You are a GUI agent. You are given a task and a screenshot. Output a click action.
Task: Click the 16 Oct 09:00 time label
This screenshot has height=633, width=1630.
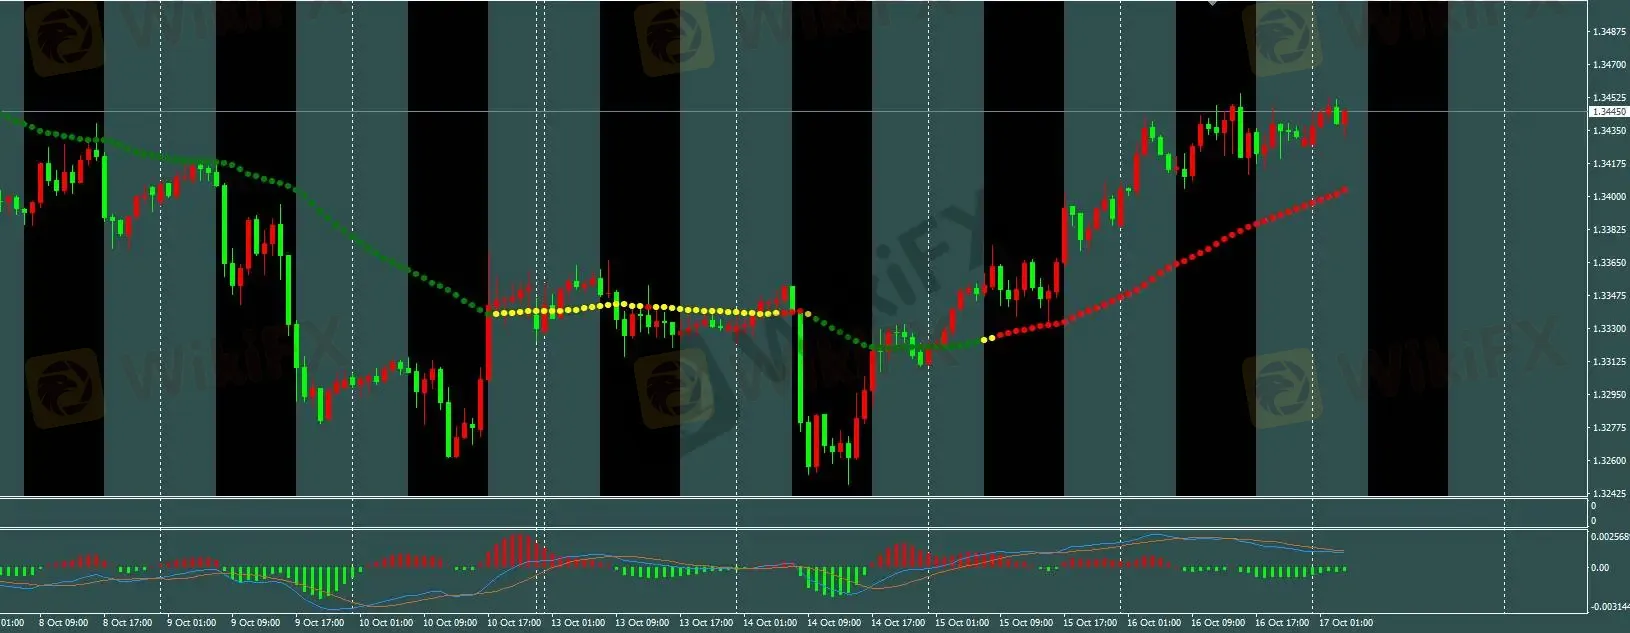(x=1218, y=623)
